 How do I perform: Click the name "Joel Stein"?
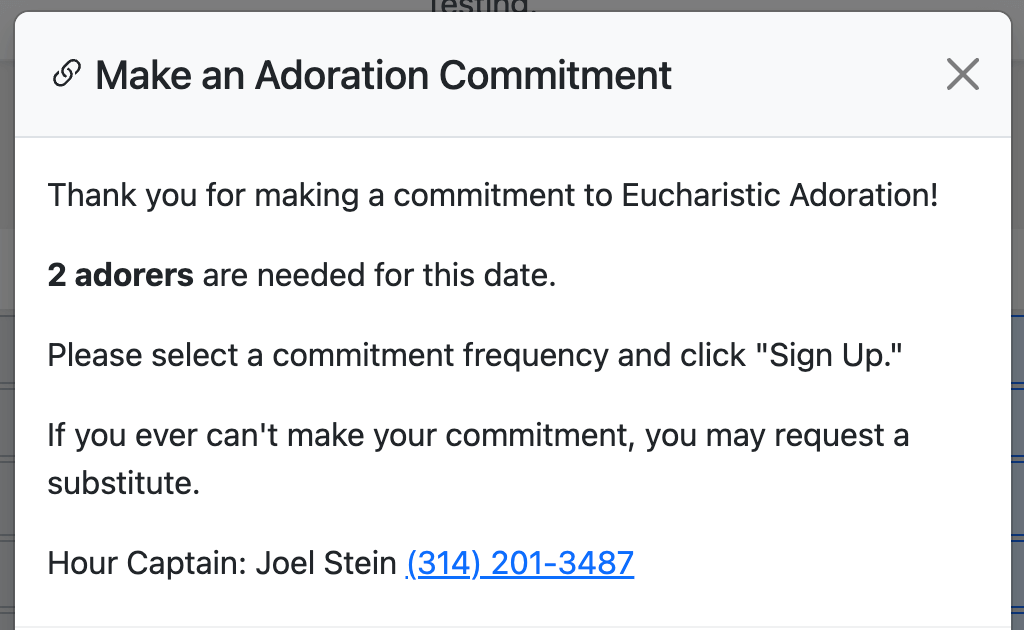click(326, 563)
